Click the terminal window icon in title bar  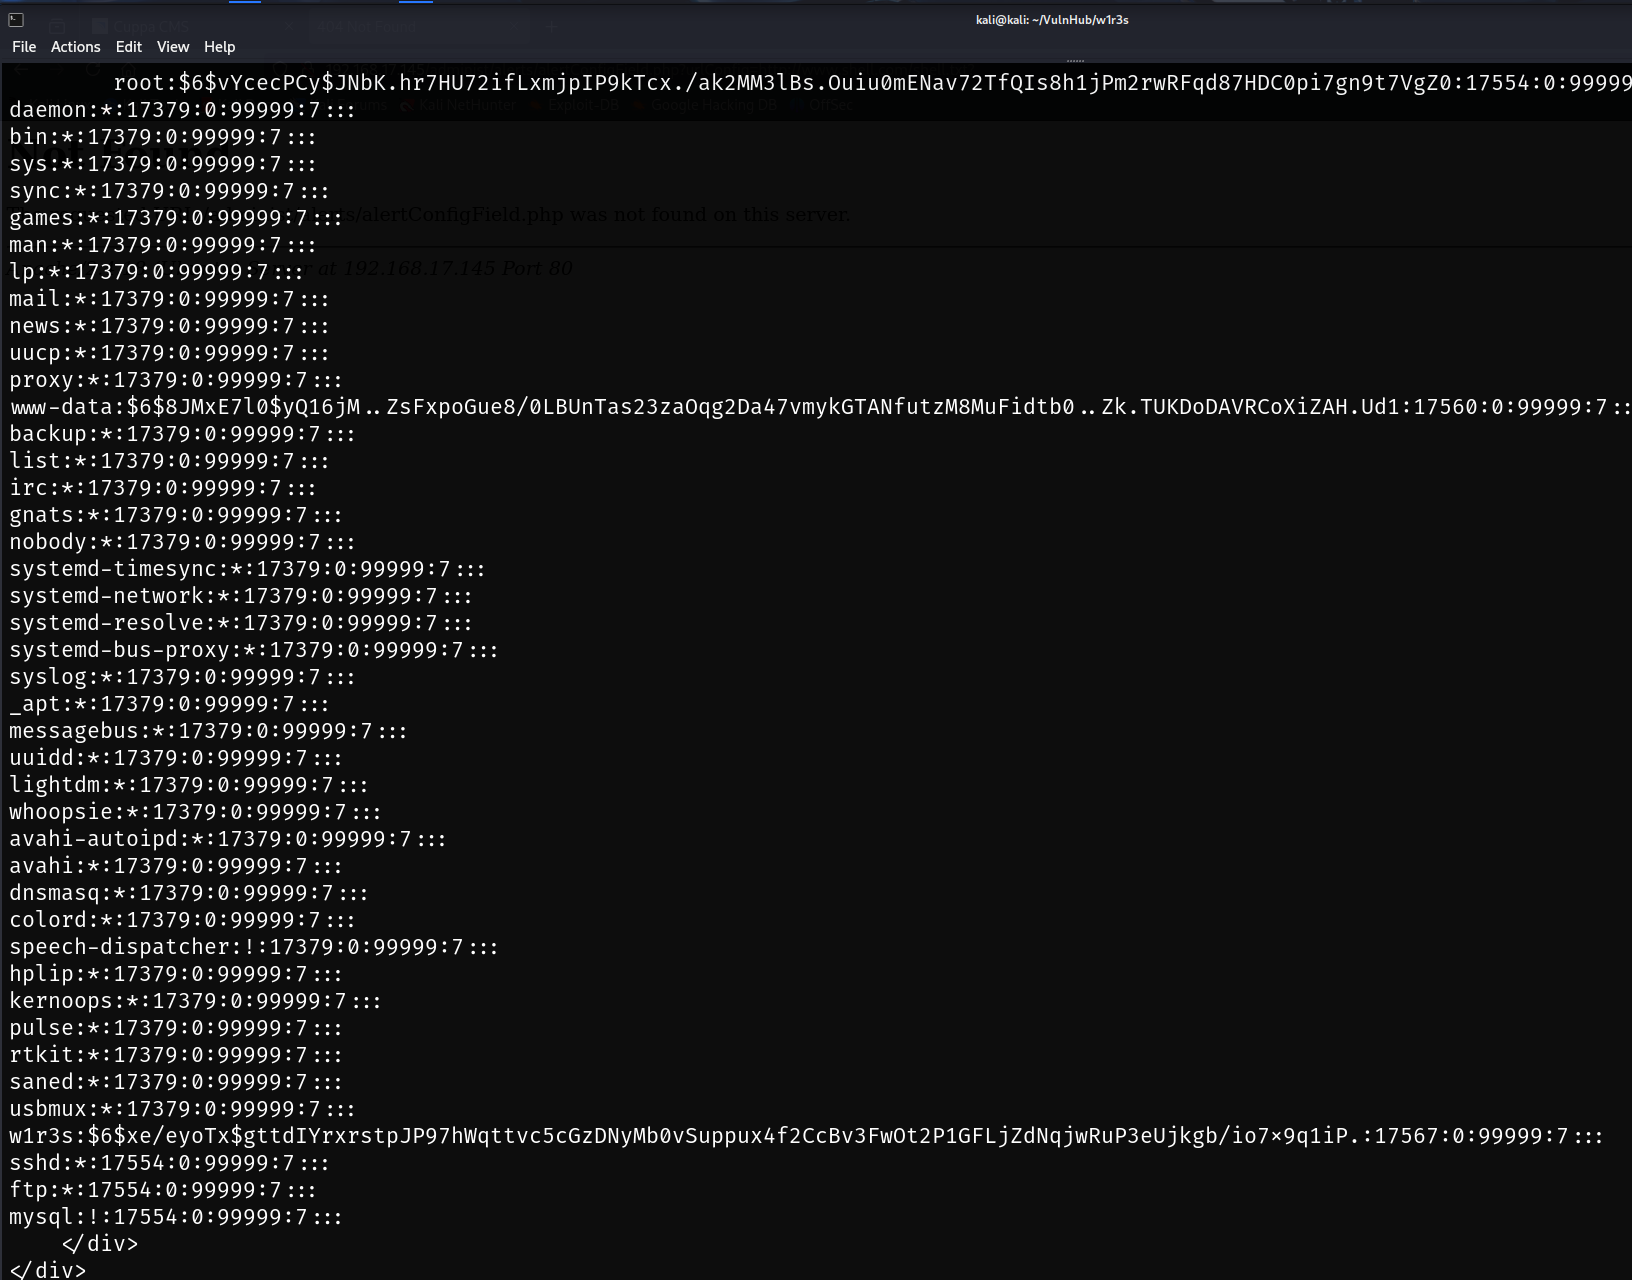16,20
